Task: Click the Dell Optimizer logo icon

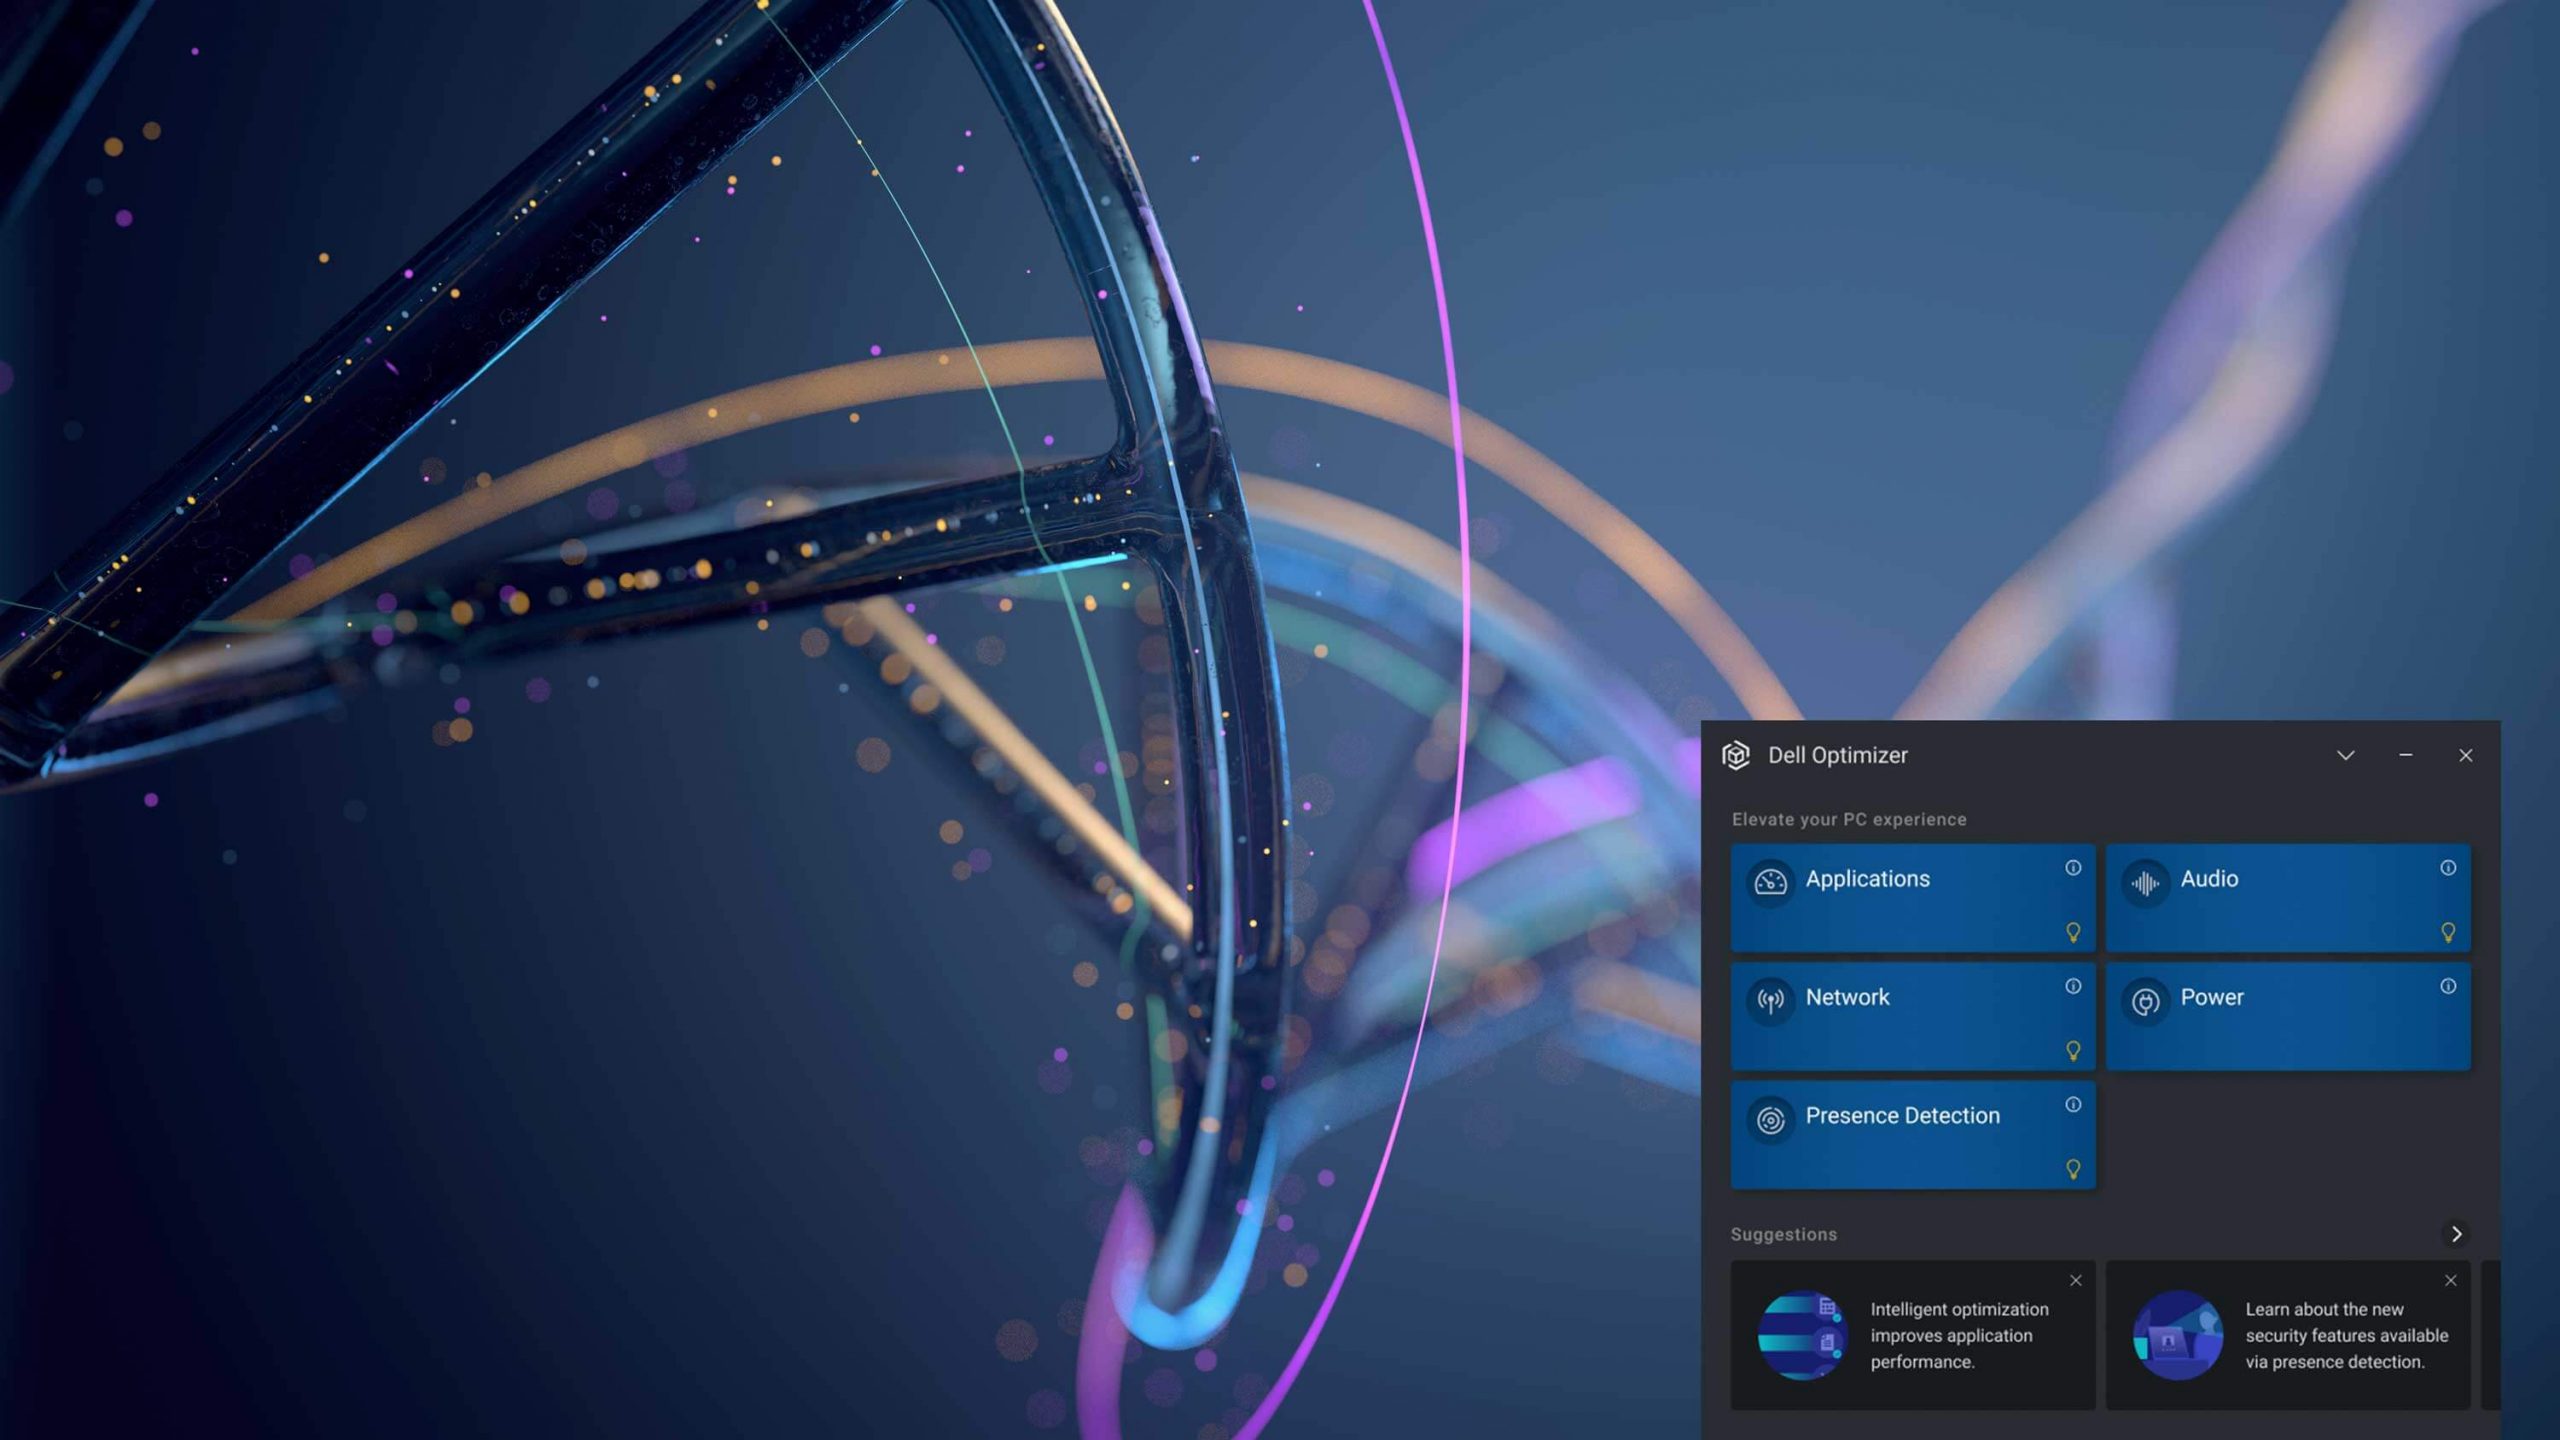Action: click(1736, 755)
